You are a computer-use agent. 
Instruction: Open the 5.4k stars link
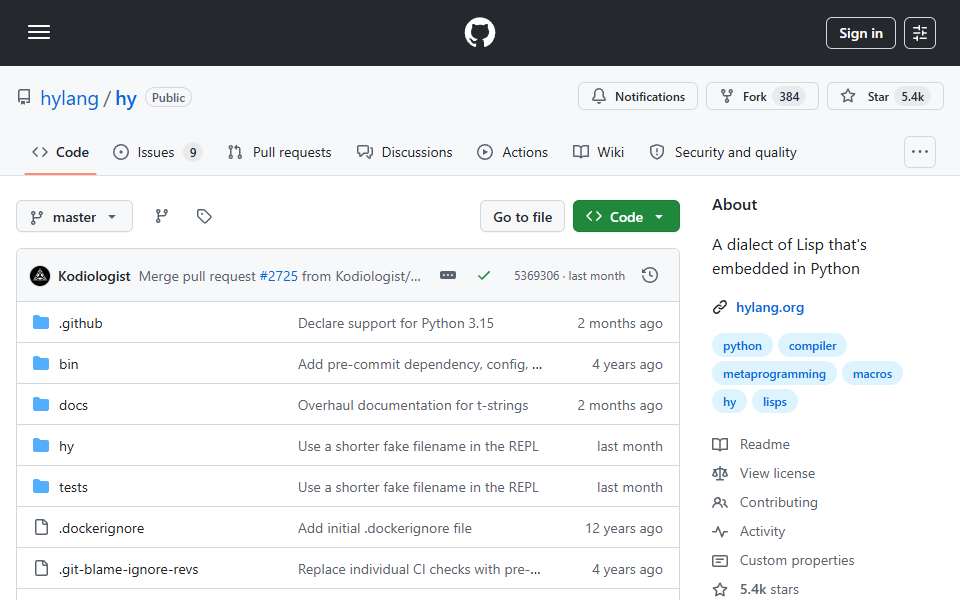pos(756,590)
